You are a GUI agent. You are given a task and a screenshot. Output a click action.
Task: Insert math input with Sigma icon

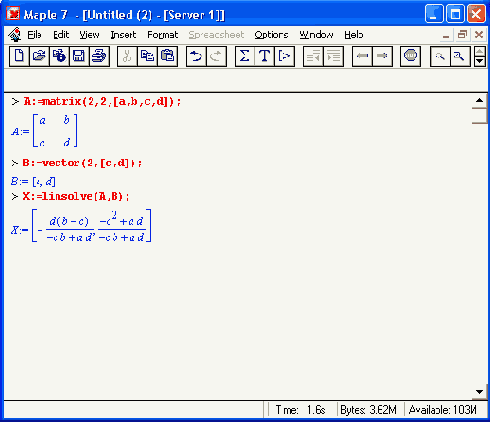coord(245,56)
